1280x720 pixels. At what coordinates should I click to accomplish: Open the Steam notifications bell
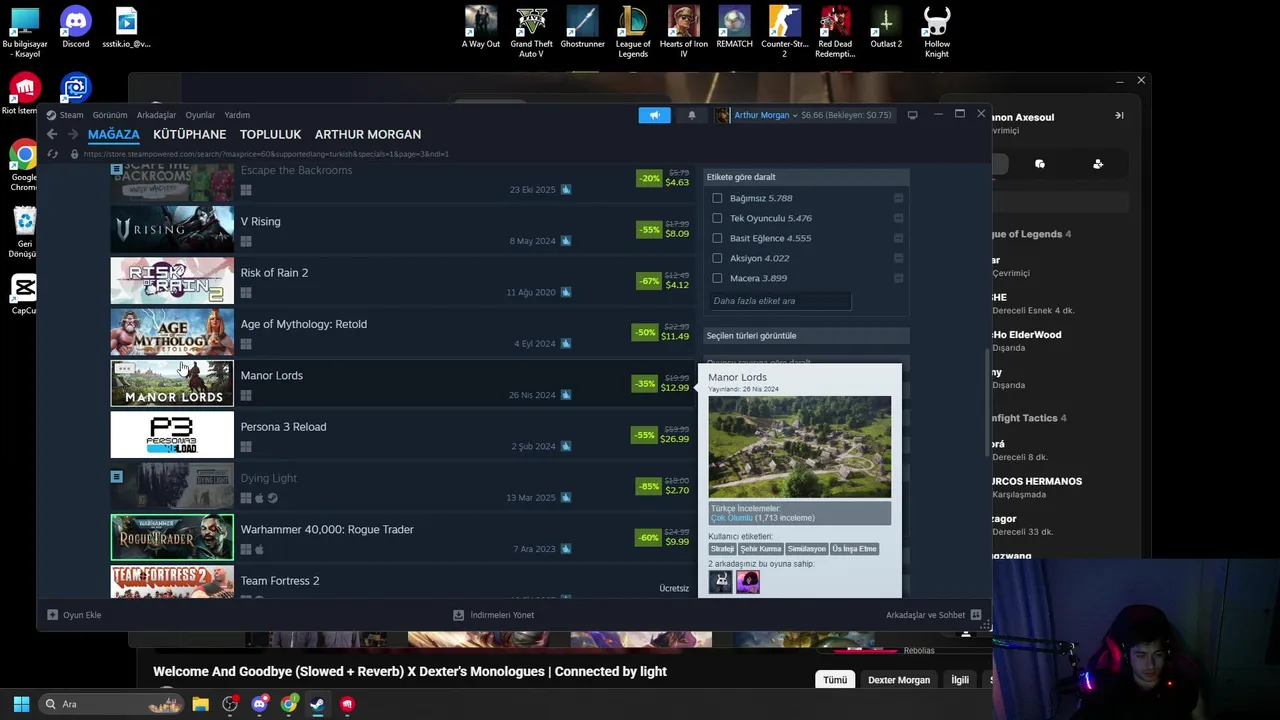click(691, 115)
